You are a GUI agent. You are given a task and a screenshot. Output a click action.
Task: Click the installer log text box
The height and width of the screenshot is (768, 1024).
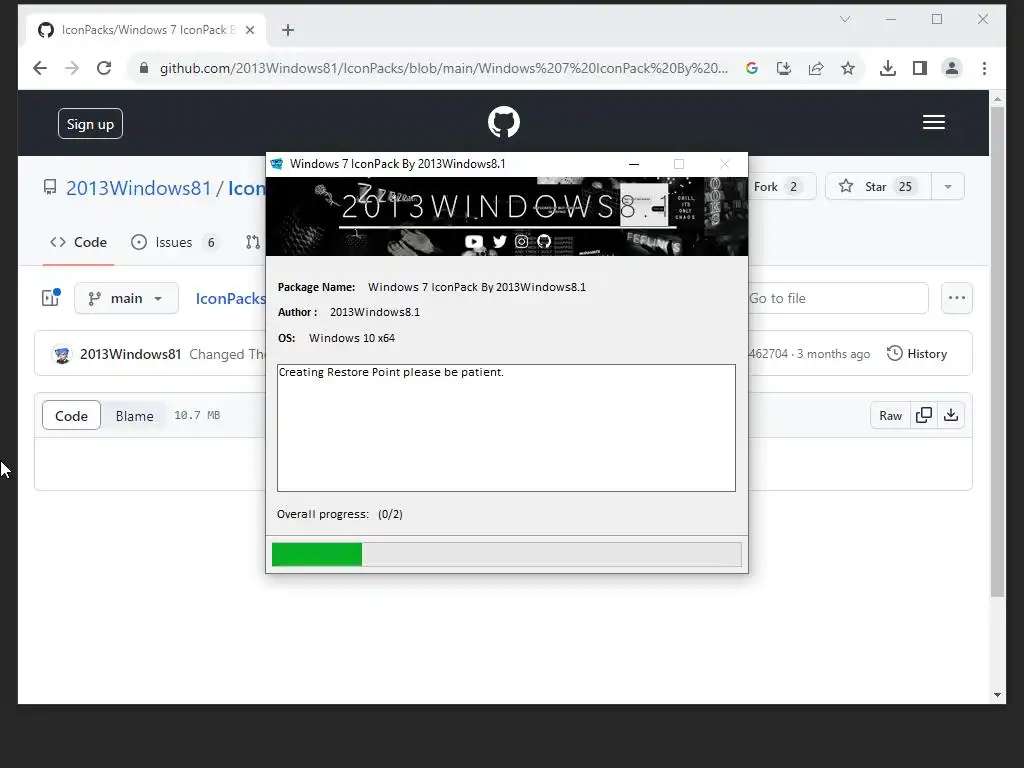(506, 428)
